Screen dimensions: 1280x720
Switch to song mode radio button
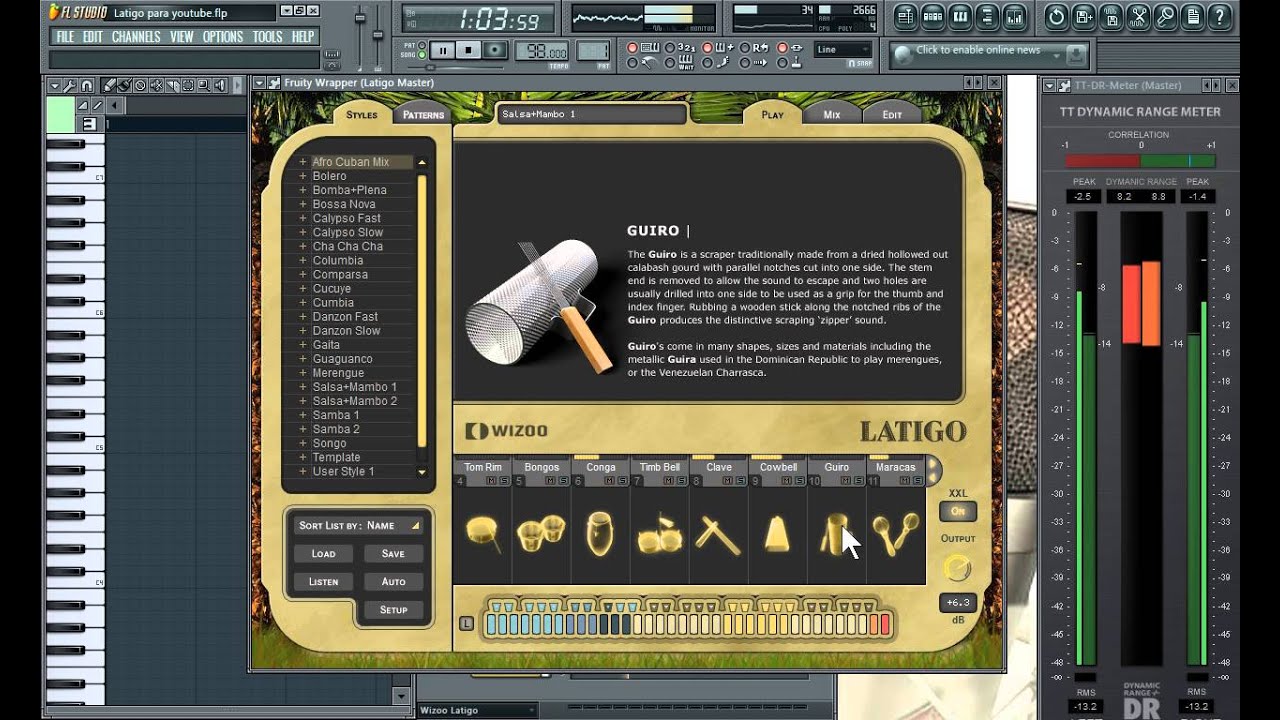pos(423,56)
